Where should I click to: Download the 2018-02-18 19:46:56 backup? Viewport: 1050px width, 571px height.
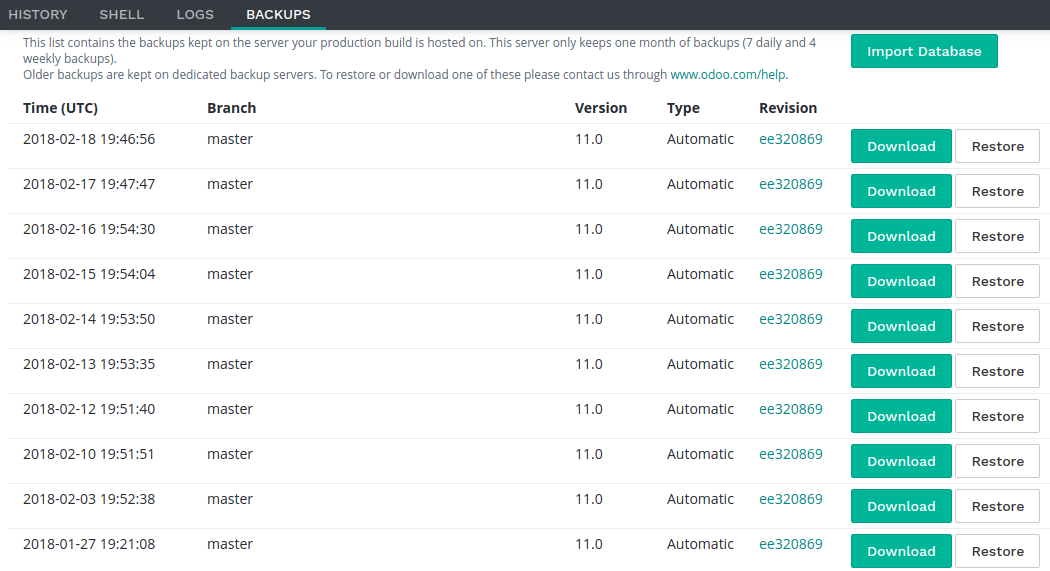(x=901, y=146)
